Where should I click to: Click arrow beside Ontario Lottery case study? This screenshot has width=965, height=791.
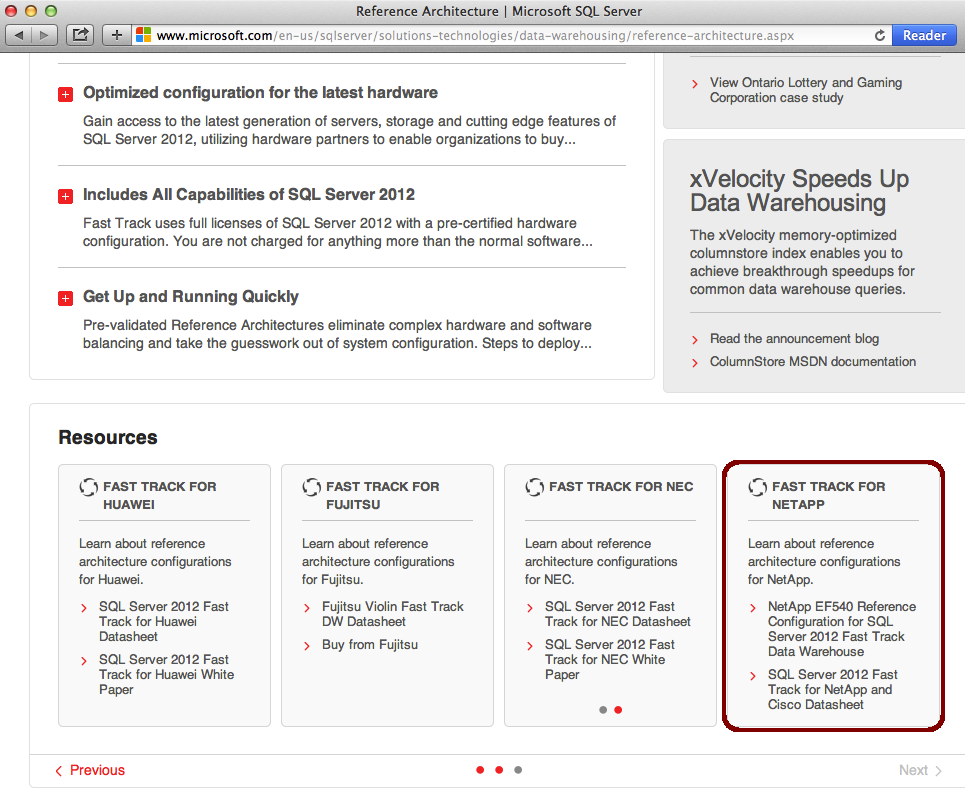pos(695,84)
